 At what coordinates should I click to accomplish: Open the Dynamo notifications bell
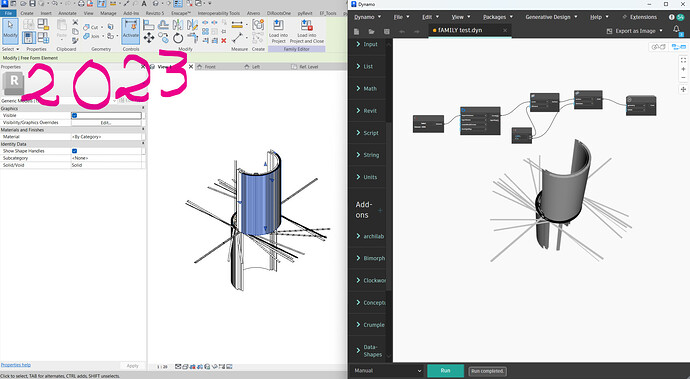click(677, 29)
